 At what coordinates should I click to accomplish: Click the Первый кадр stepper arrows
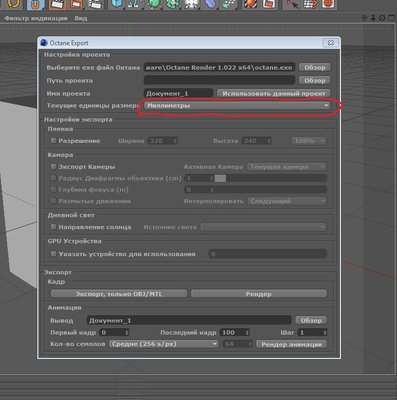(x=126, y=332)
